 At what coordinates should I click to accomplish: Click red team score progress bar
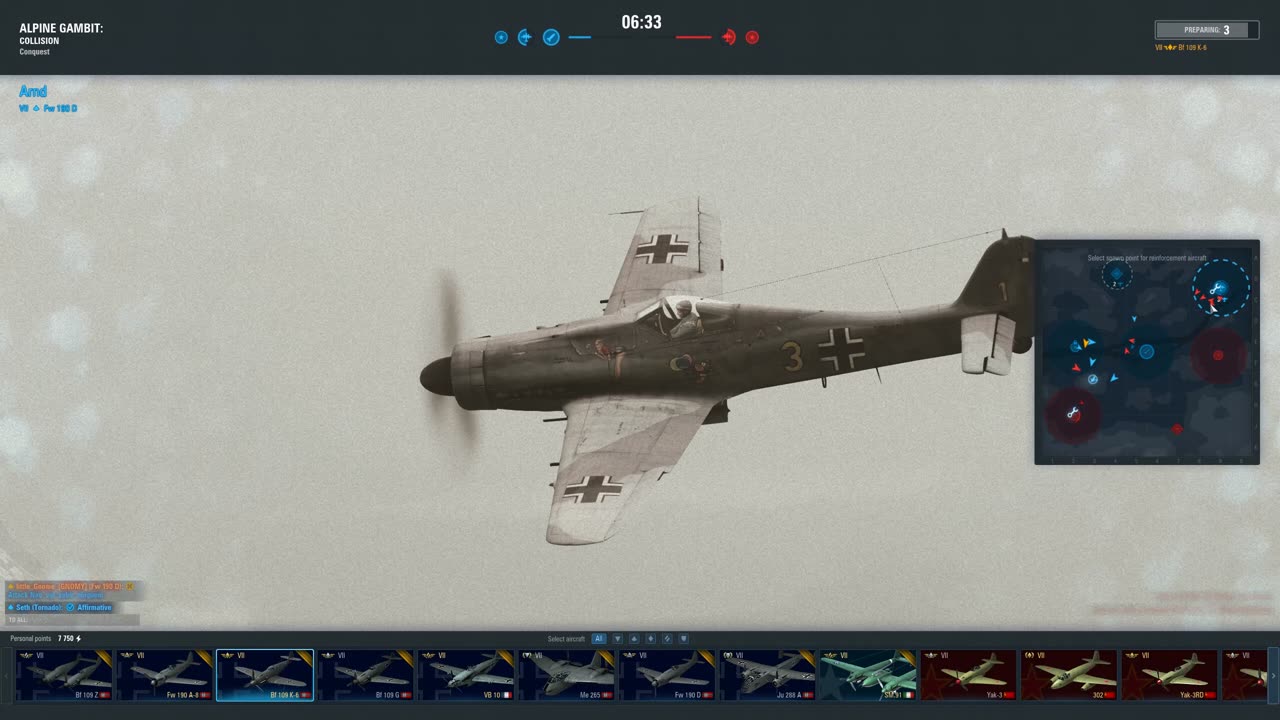[694, 37]
